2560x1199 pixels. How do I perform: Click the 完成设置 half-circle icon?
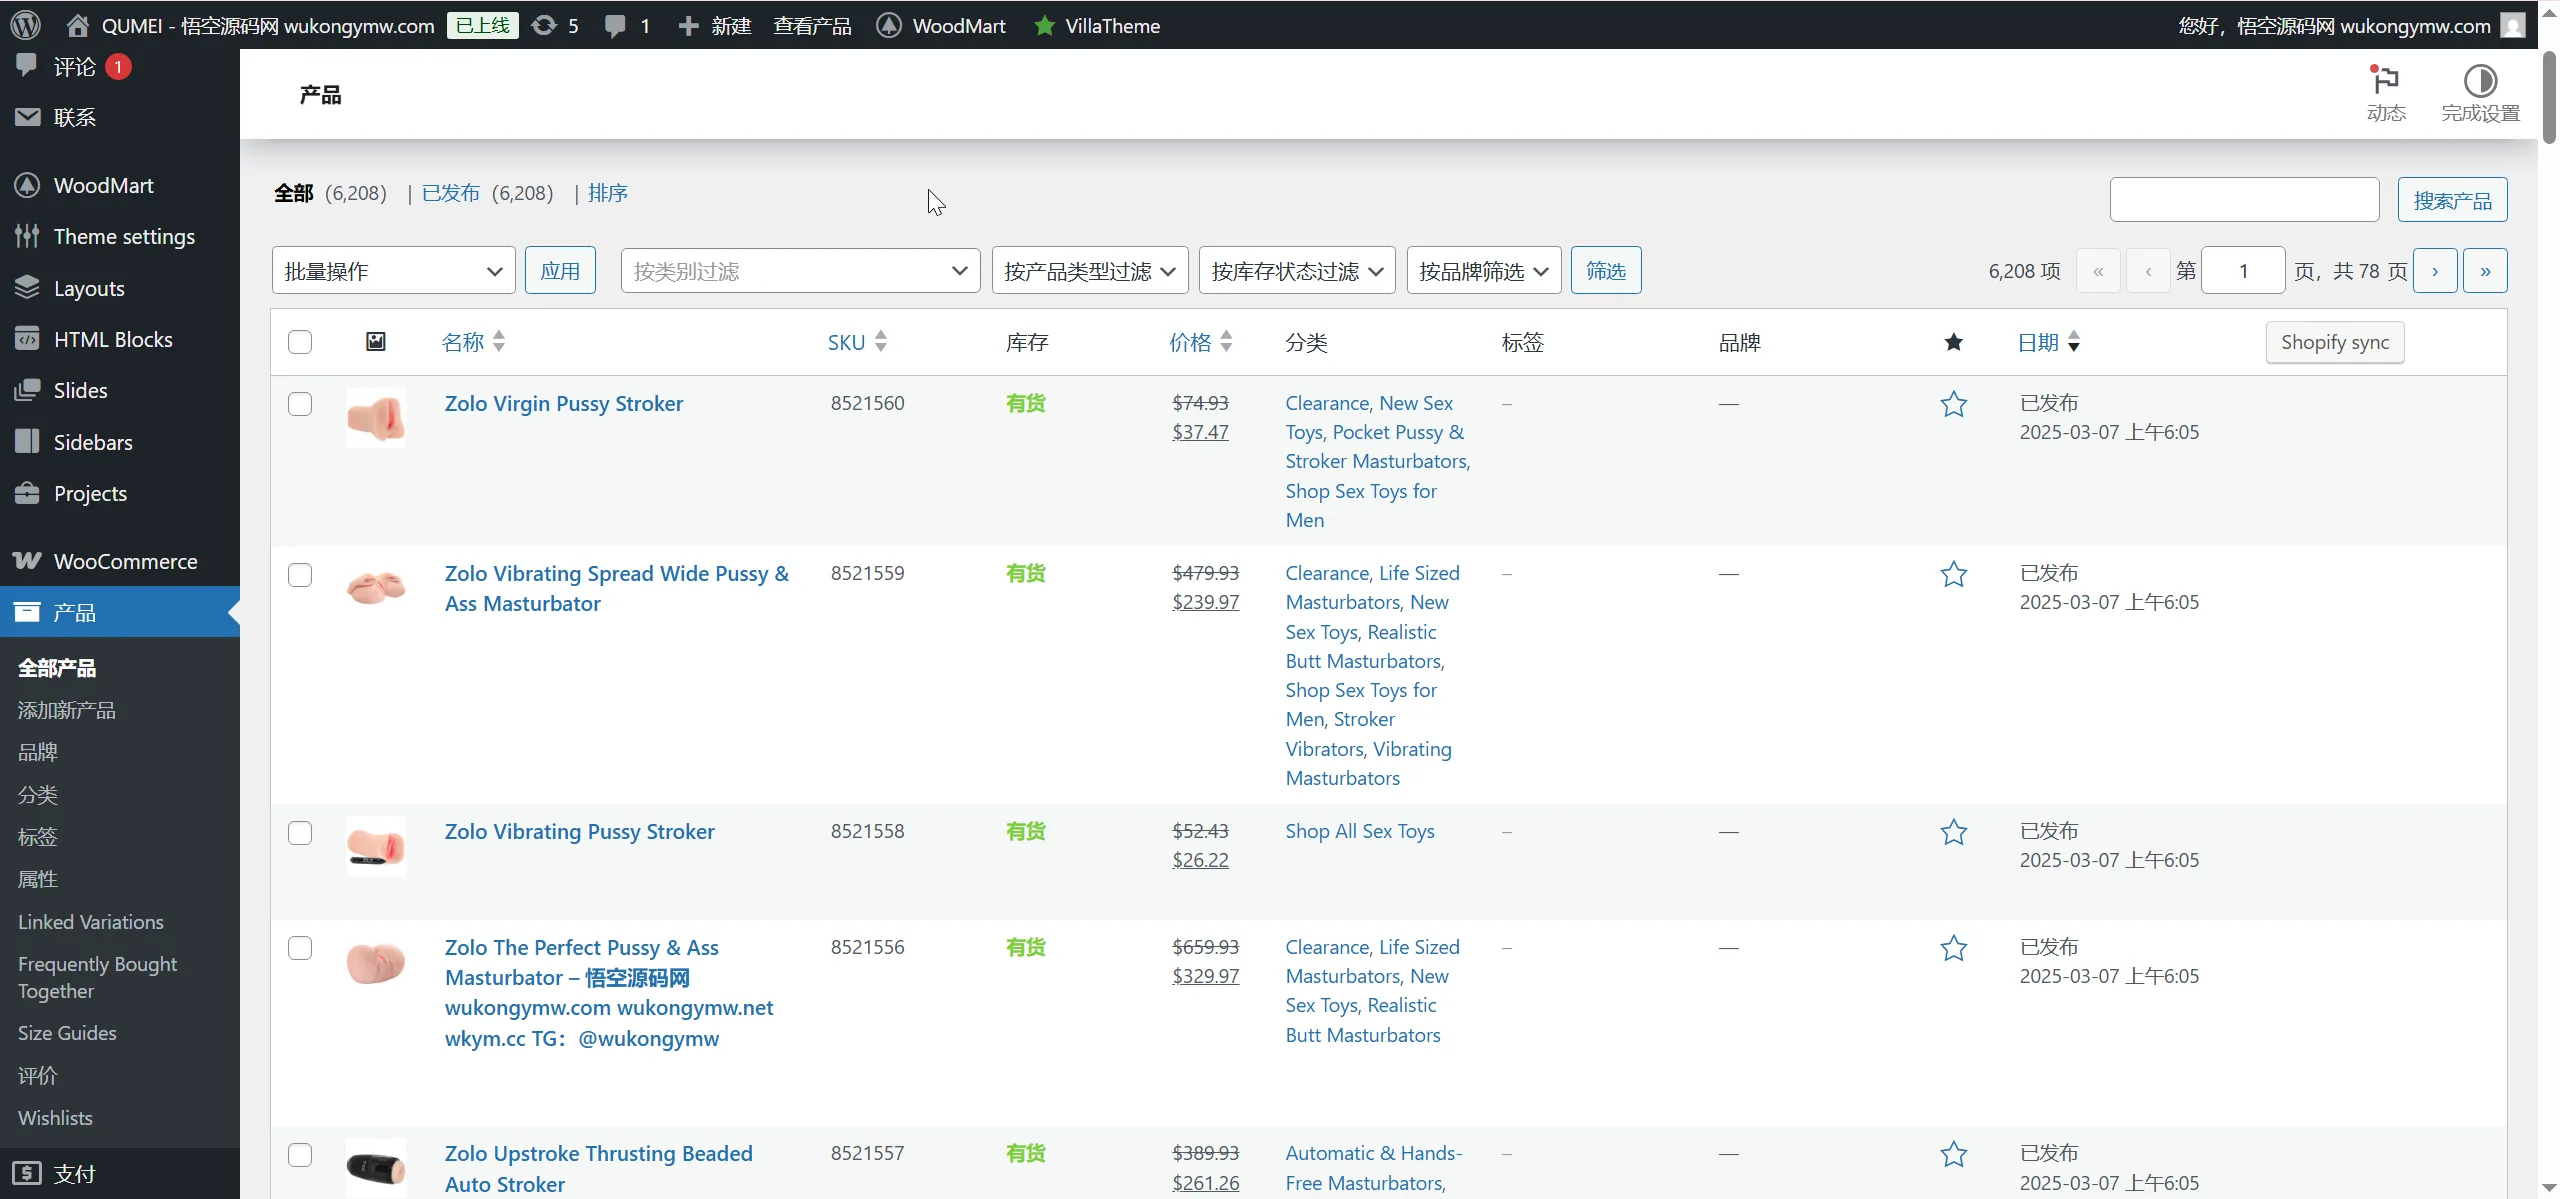point(2480,81)
